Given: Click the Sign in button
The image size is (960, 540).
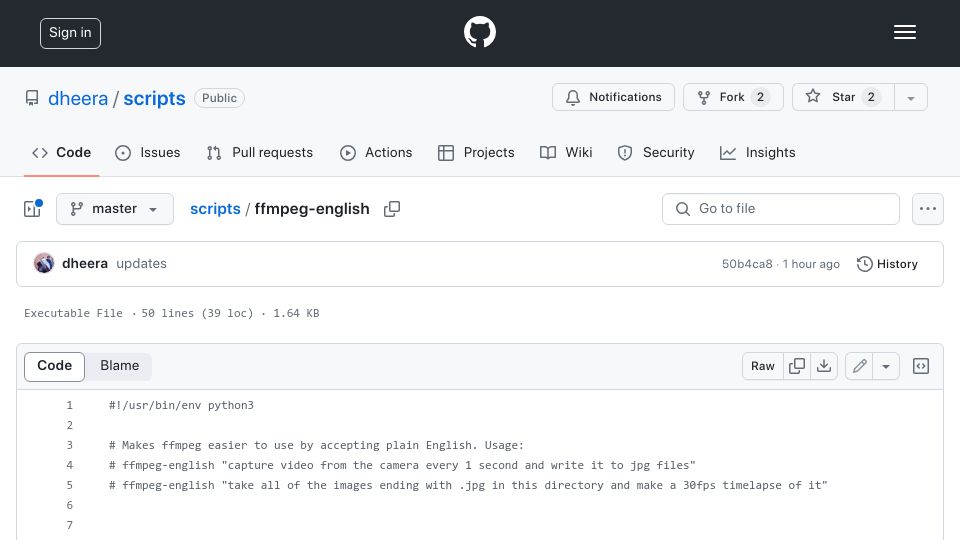Looking at the screenshot, I should [70, 33].
